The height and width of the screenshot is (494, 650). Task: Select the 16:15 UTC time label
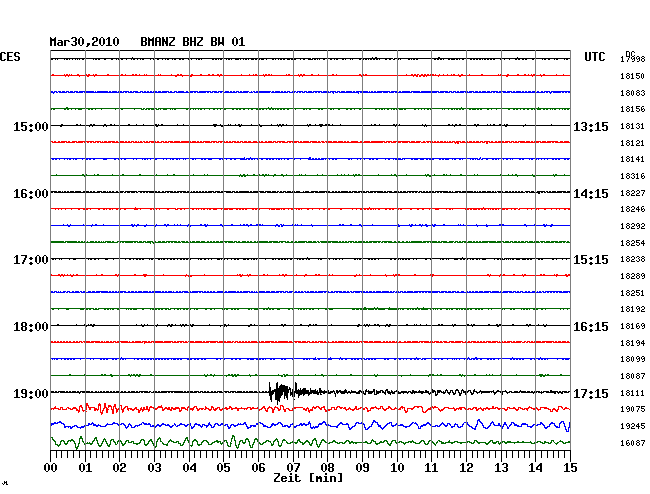pos(591,327)
